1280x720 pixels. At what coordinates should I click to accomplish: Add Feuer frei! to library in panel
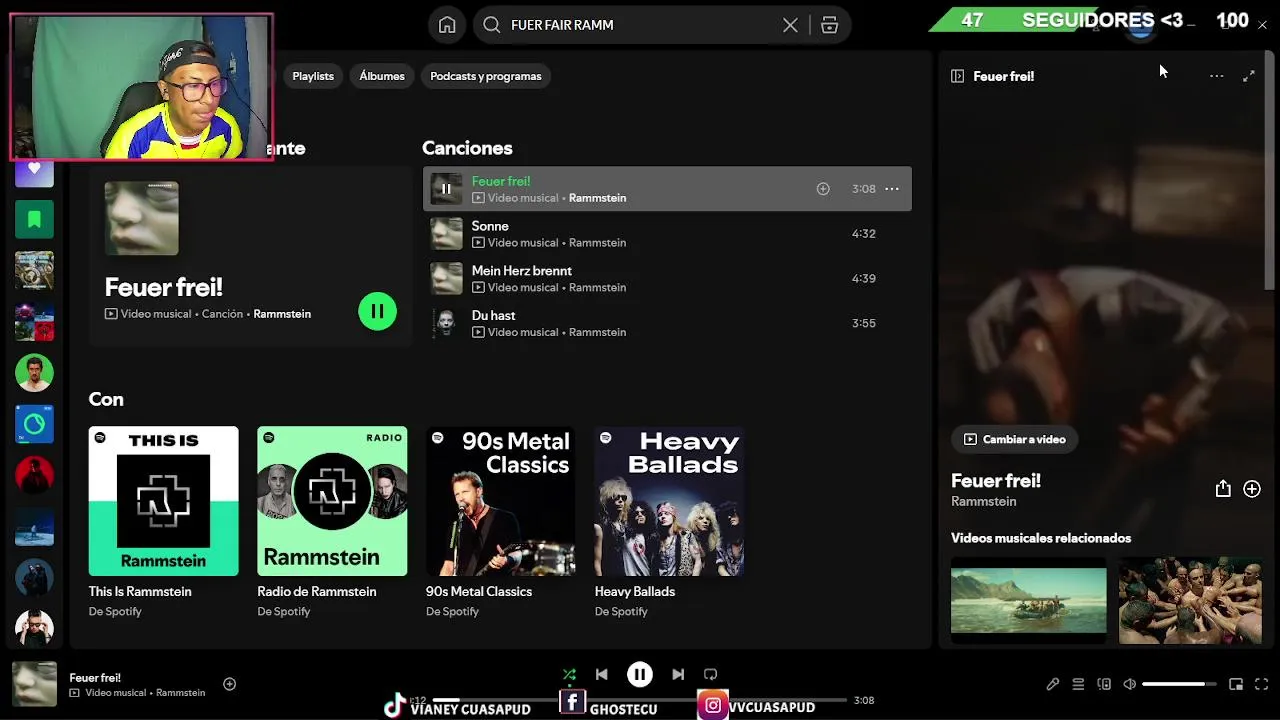pos(1252,489)
